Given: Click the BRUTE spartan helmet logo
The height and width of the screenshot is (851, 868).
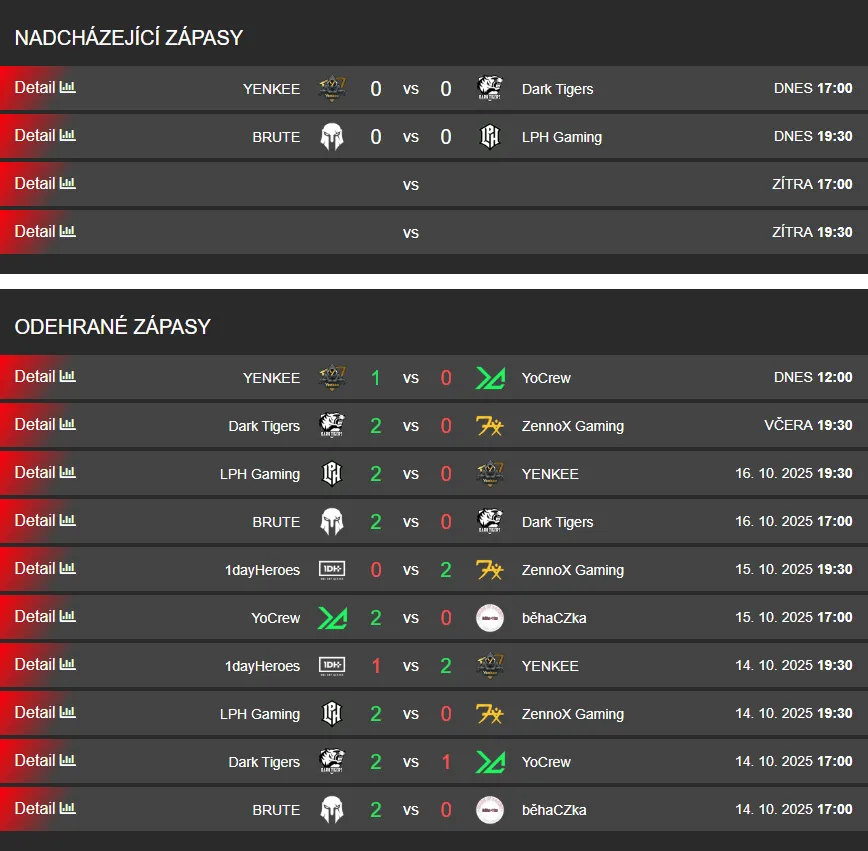Looking at the screenshot, I should tap(332, 136).
